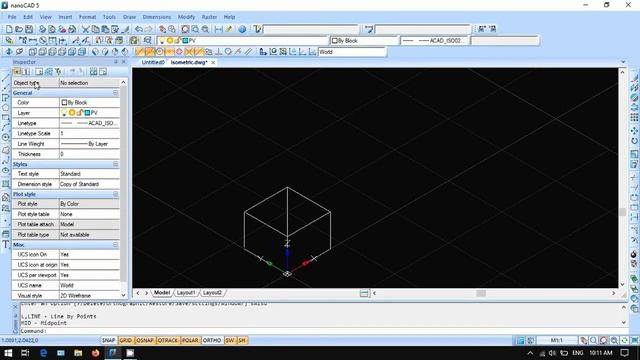The image size is (640, 360).
Task: Open the Raster menu
Action: (x=209, y=17)
